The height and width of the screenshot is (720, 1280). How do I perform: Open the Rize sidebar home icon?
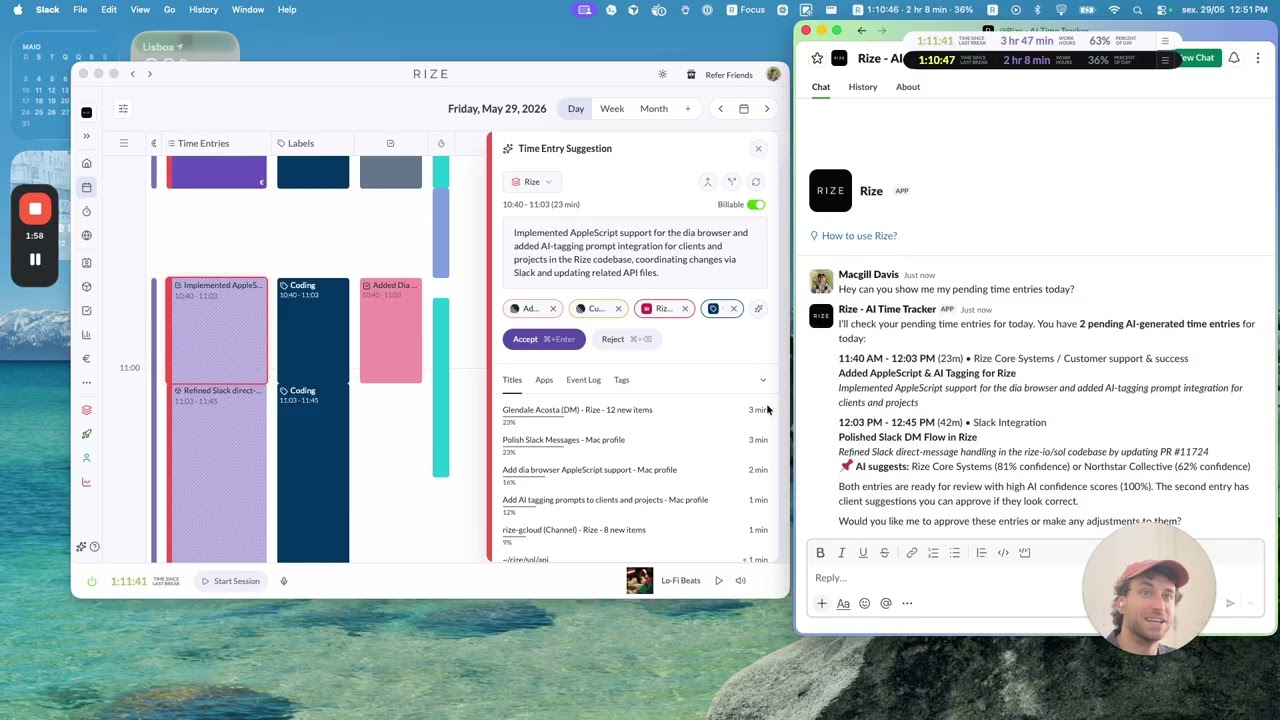87,163
